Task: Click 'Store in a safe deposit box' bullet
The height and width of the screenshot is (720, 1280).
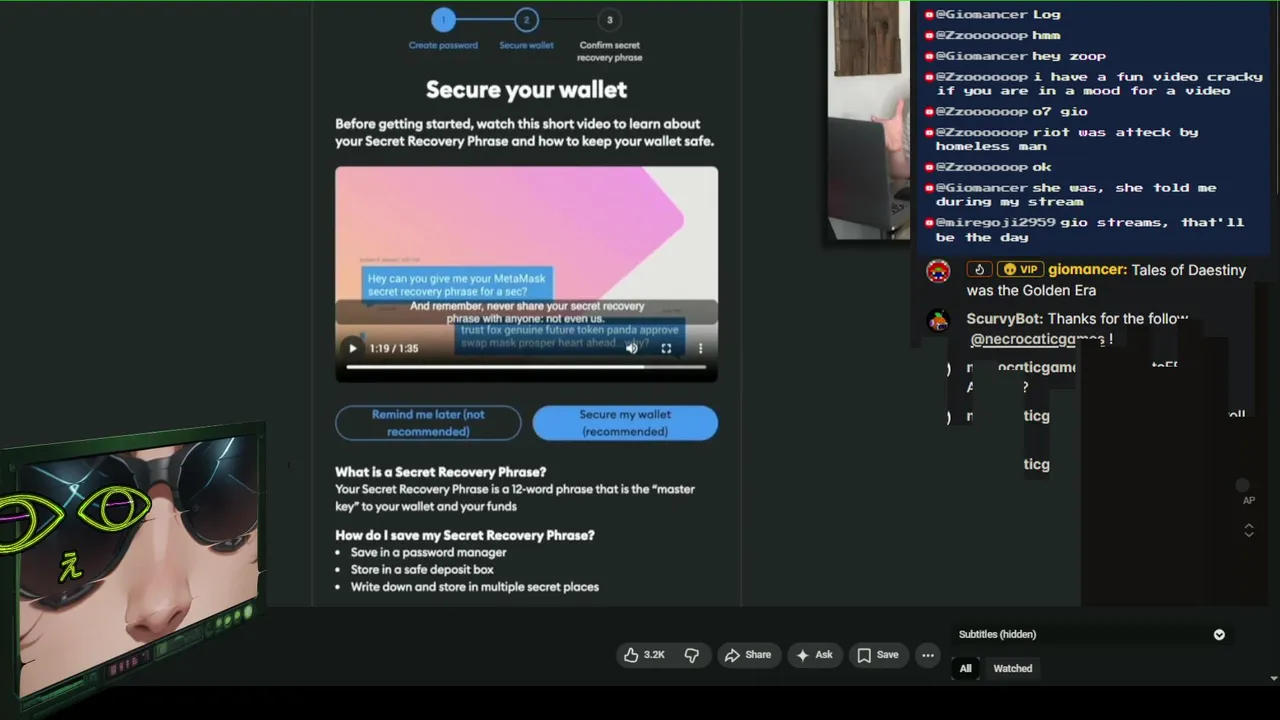Action: click(x=422, y=569)
